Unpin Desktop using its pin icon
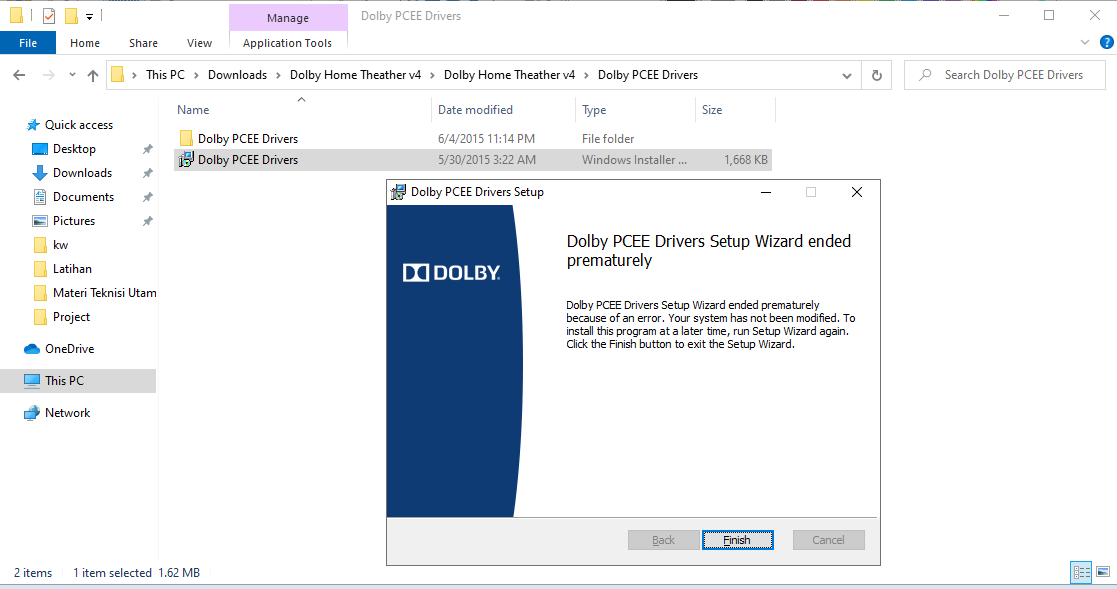This screenshot has width=1117, height=589. click(x=147, y=149)
